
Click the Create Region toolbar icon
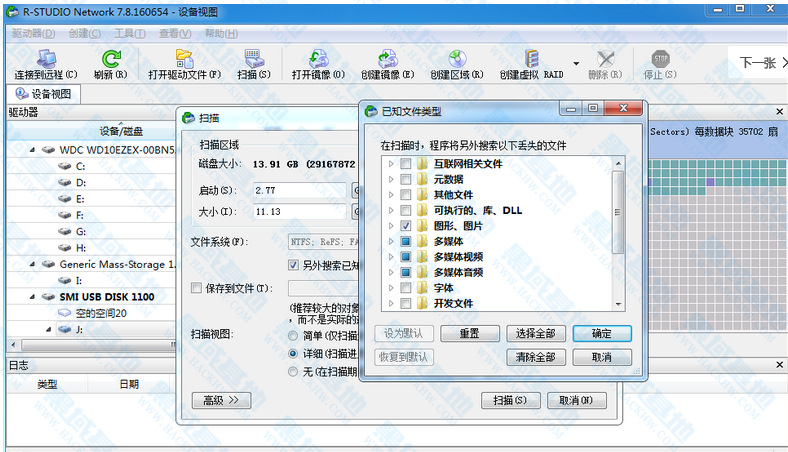pos(457,59)
